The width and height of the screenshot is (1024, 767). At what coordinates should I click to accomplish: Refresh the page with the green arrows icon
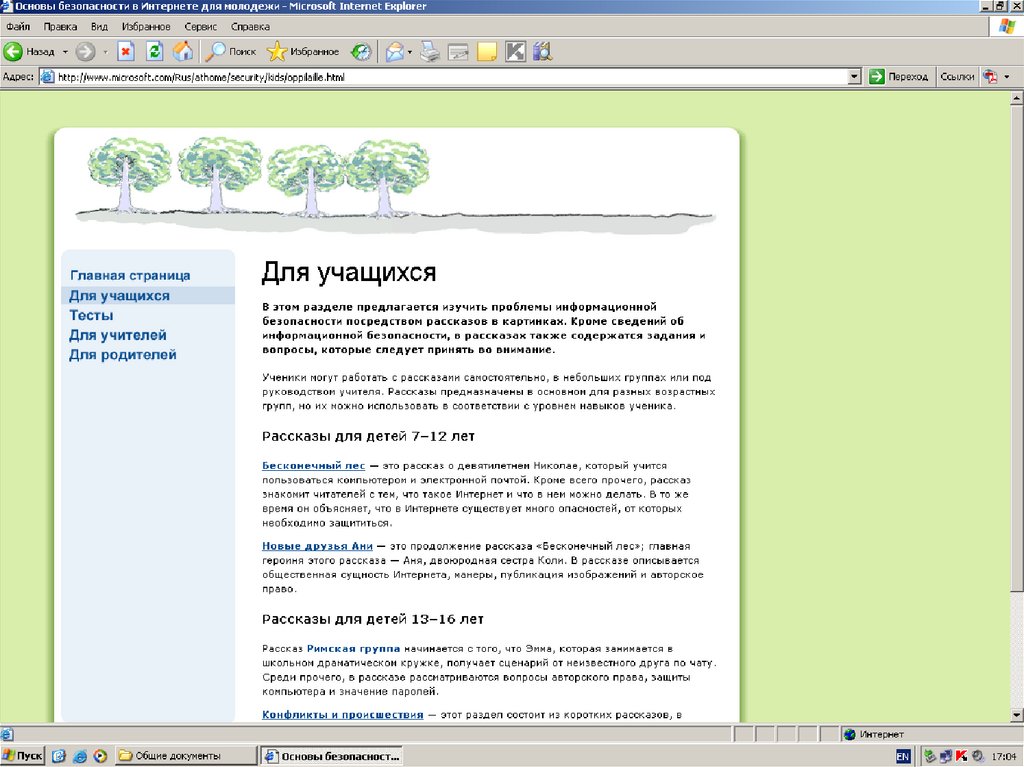click(154, 52)
